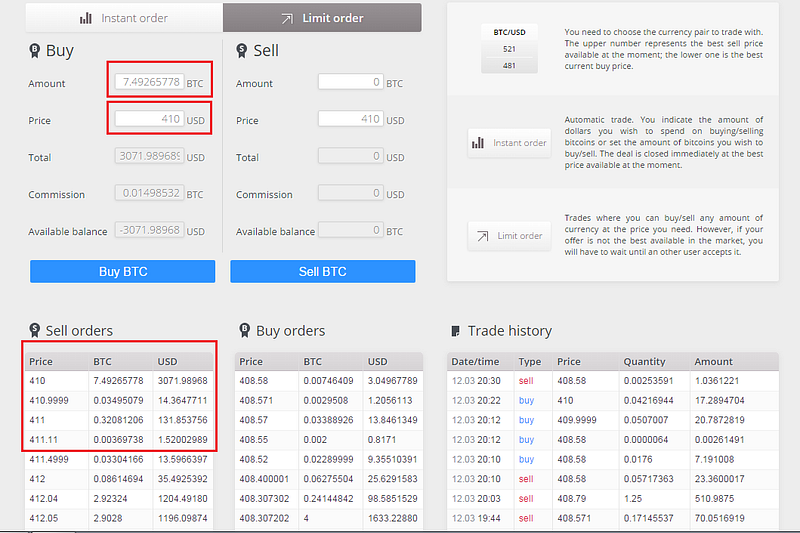The height and width of the screenshot is (533, 800).
Task: Click the document icon beside Trade history
Action: click(456, 331)
